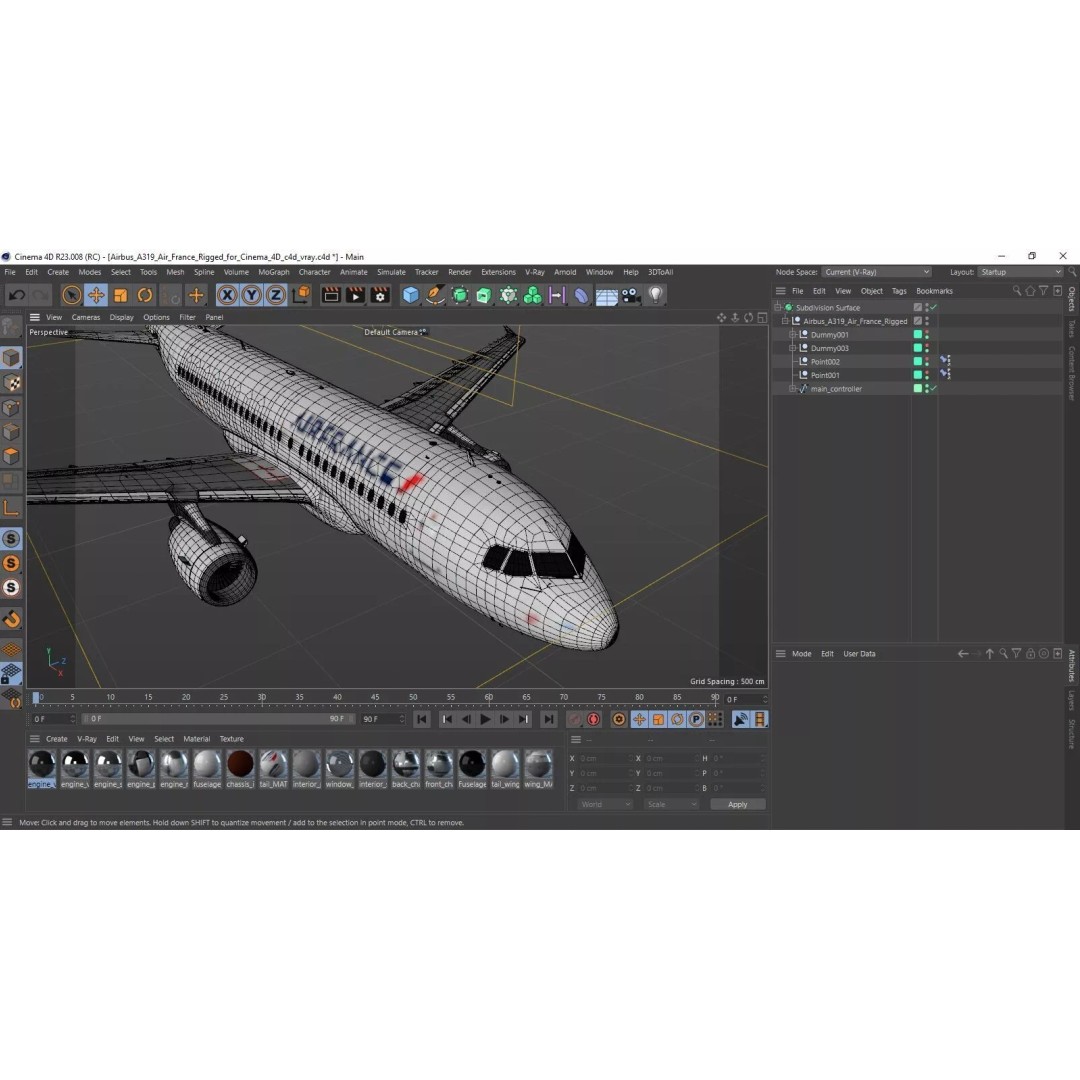Click the viewport Panel menu

click(x=214, y=318)
